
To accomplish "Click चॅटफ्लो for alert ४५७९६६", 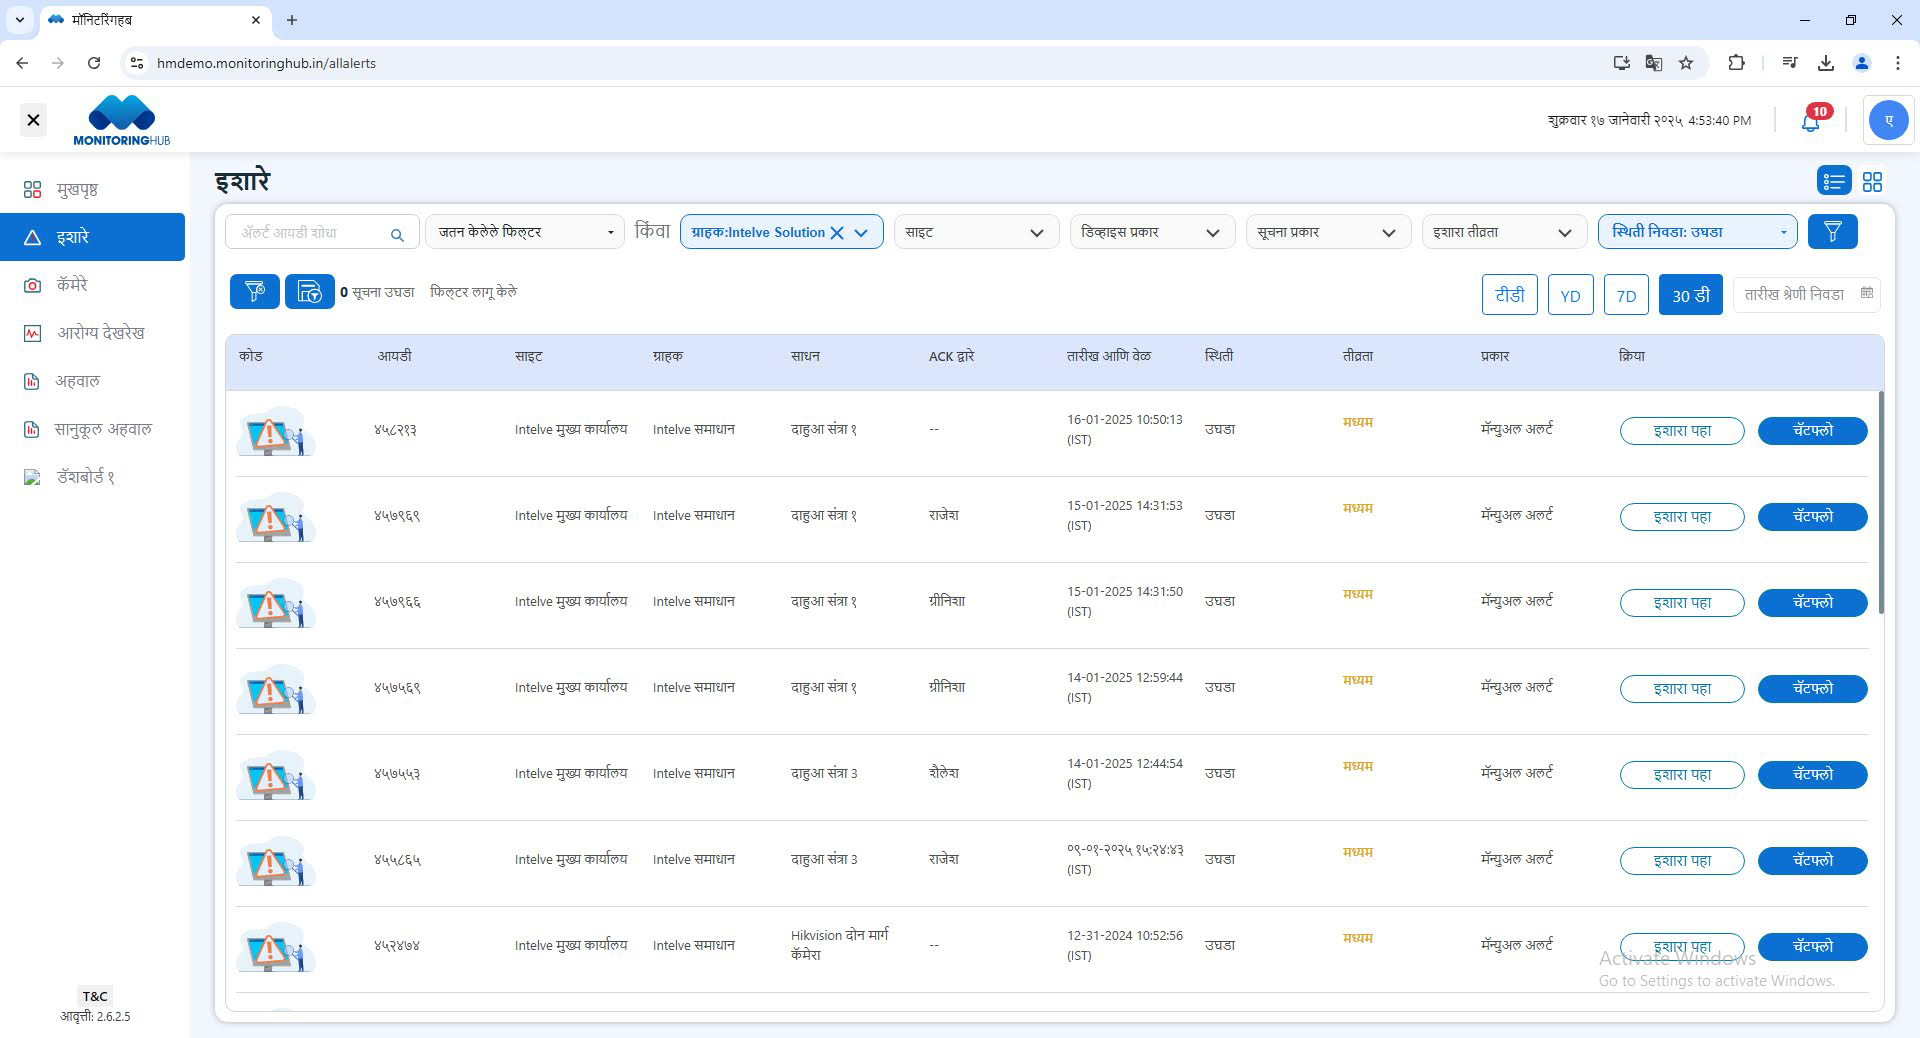I will pyautogui.click(x=1812, y=603).
